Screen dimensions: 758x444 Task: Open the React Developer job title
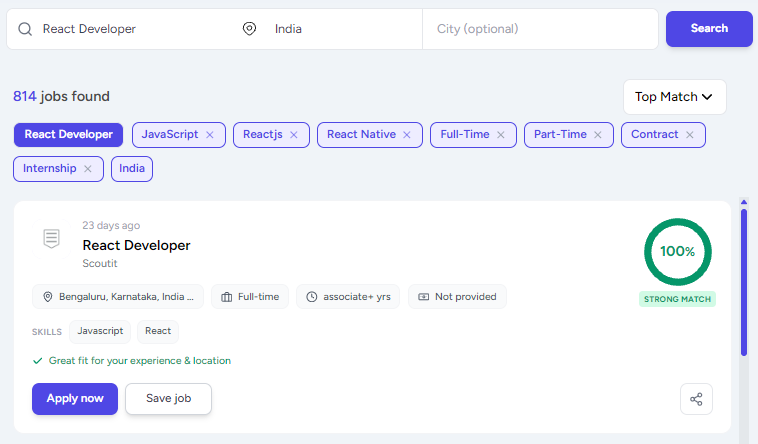[x=136, y=245]
